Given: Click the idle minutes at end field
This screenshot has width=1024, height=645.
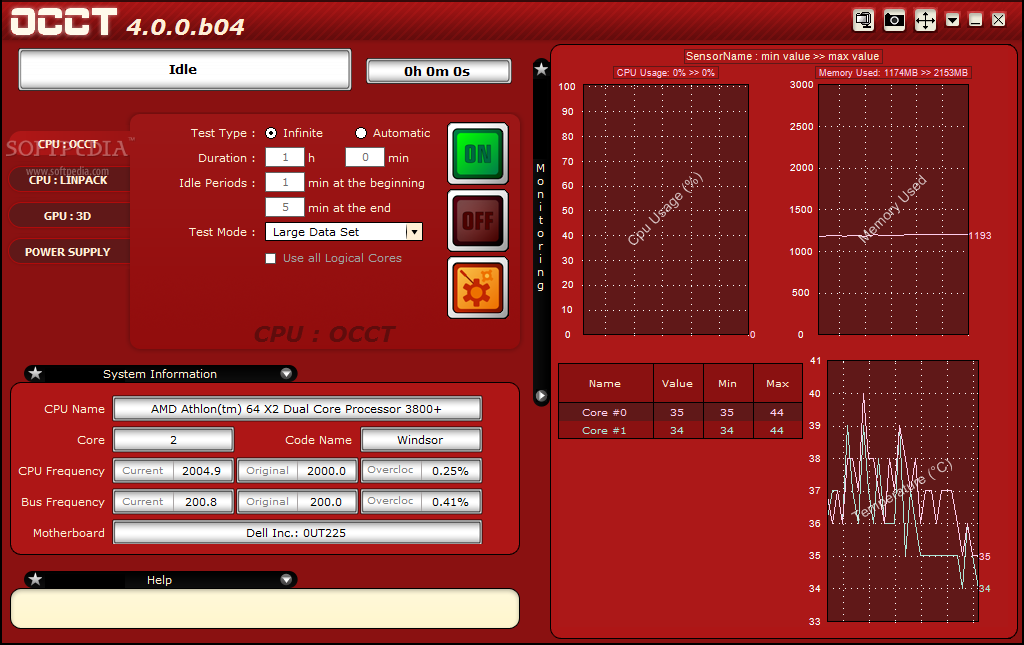Looking at the screenshot, I should 285,207.
